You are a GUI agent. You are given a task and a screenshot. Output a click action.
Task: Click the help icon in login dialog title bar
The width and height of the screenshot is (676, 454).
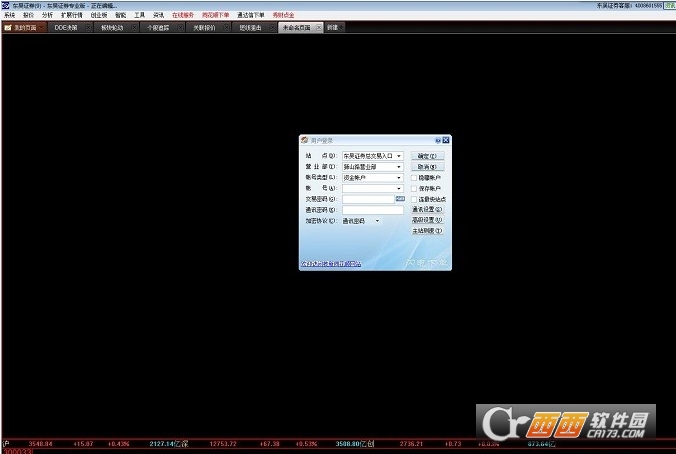coord(438,140)
